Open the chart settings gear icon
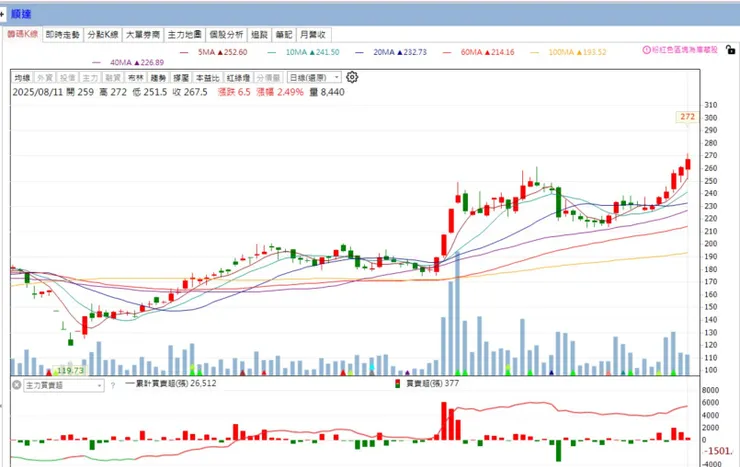This screenshot has height=467, width=740. [x=352, y=77]
